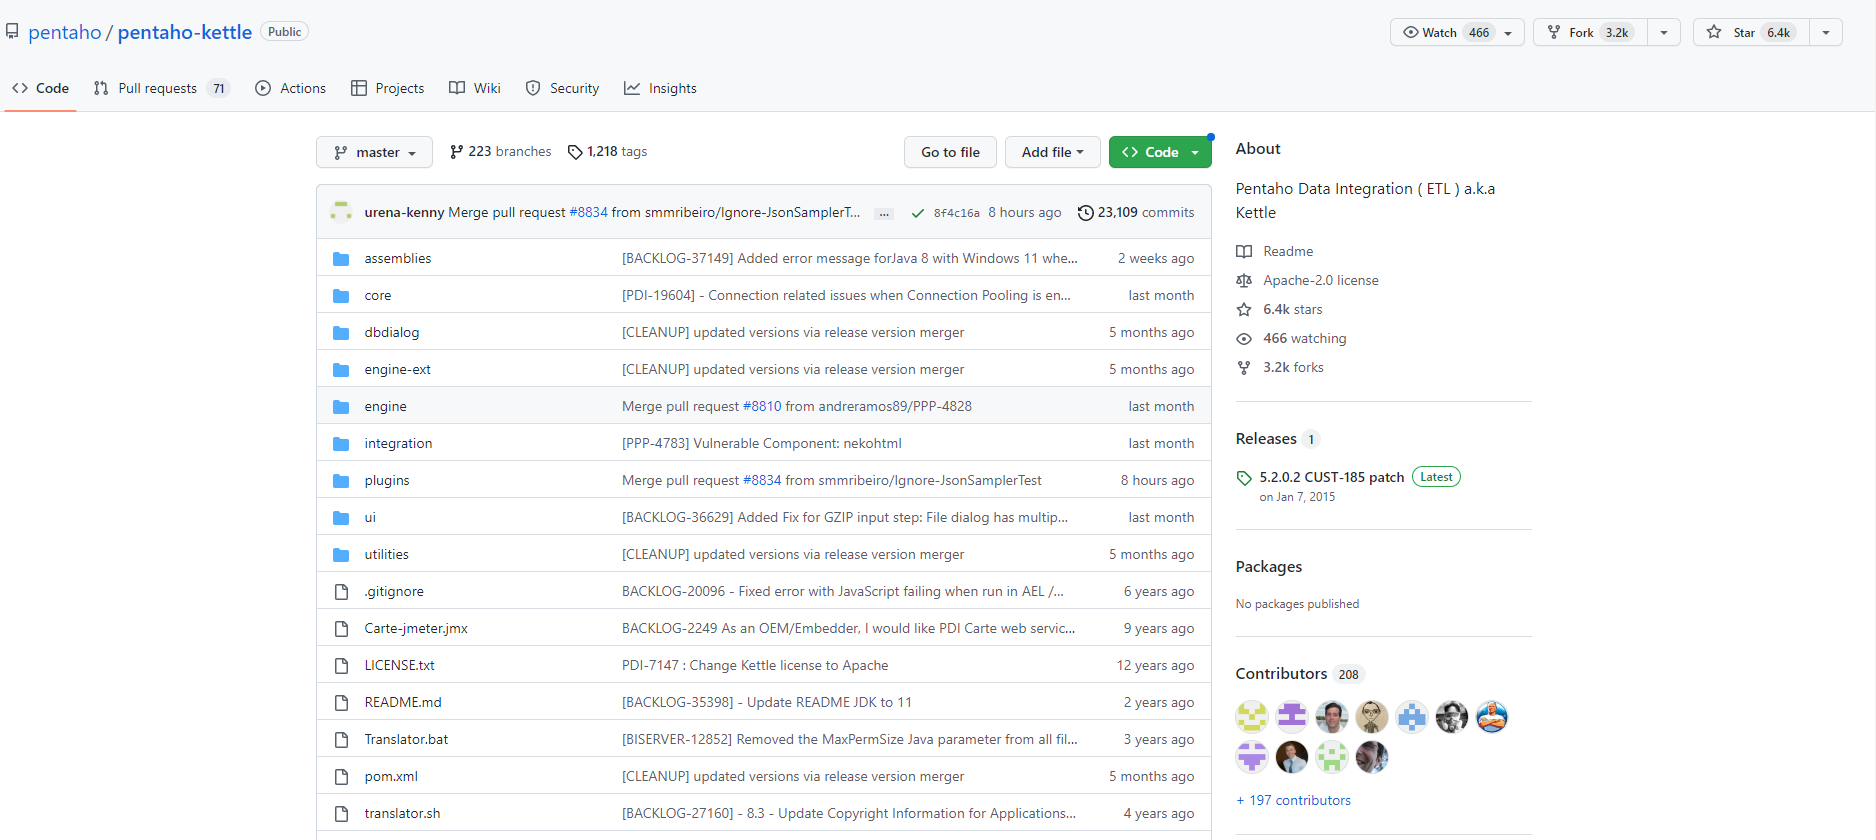
Task: Click the Apache-2.0 license scale icon
Action: 1244,281
